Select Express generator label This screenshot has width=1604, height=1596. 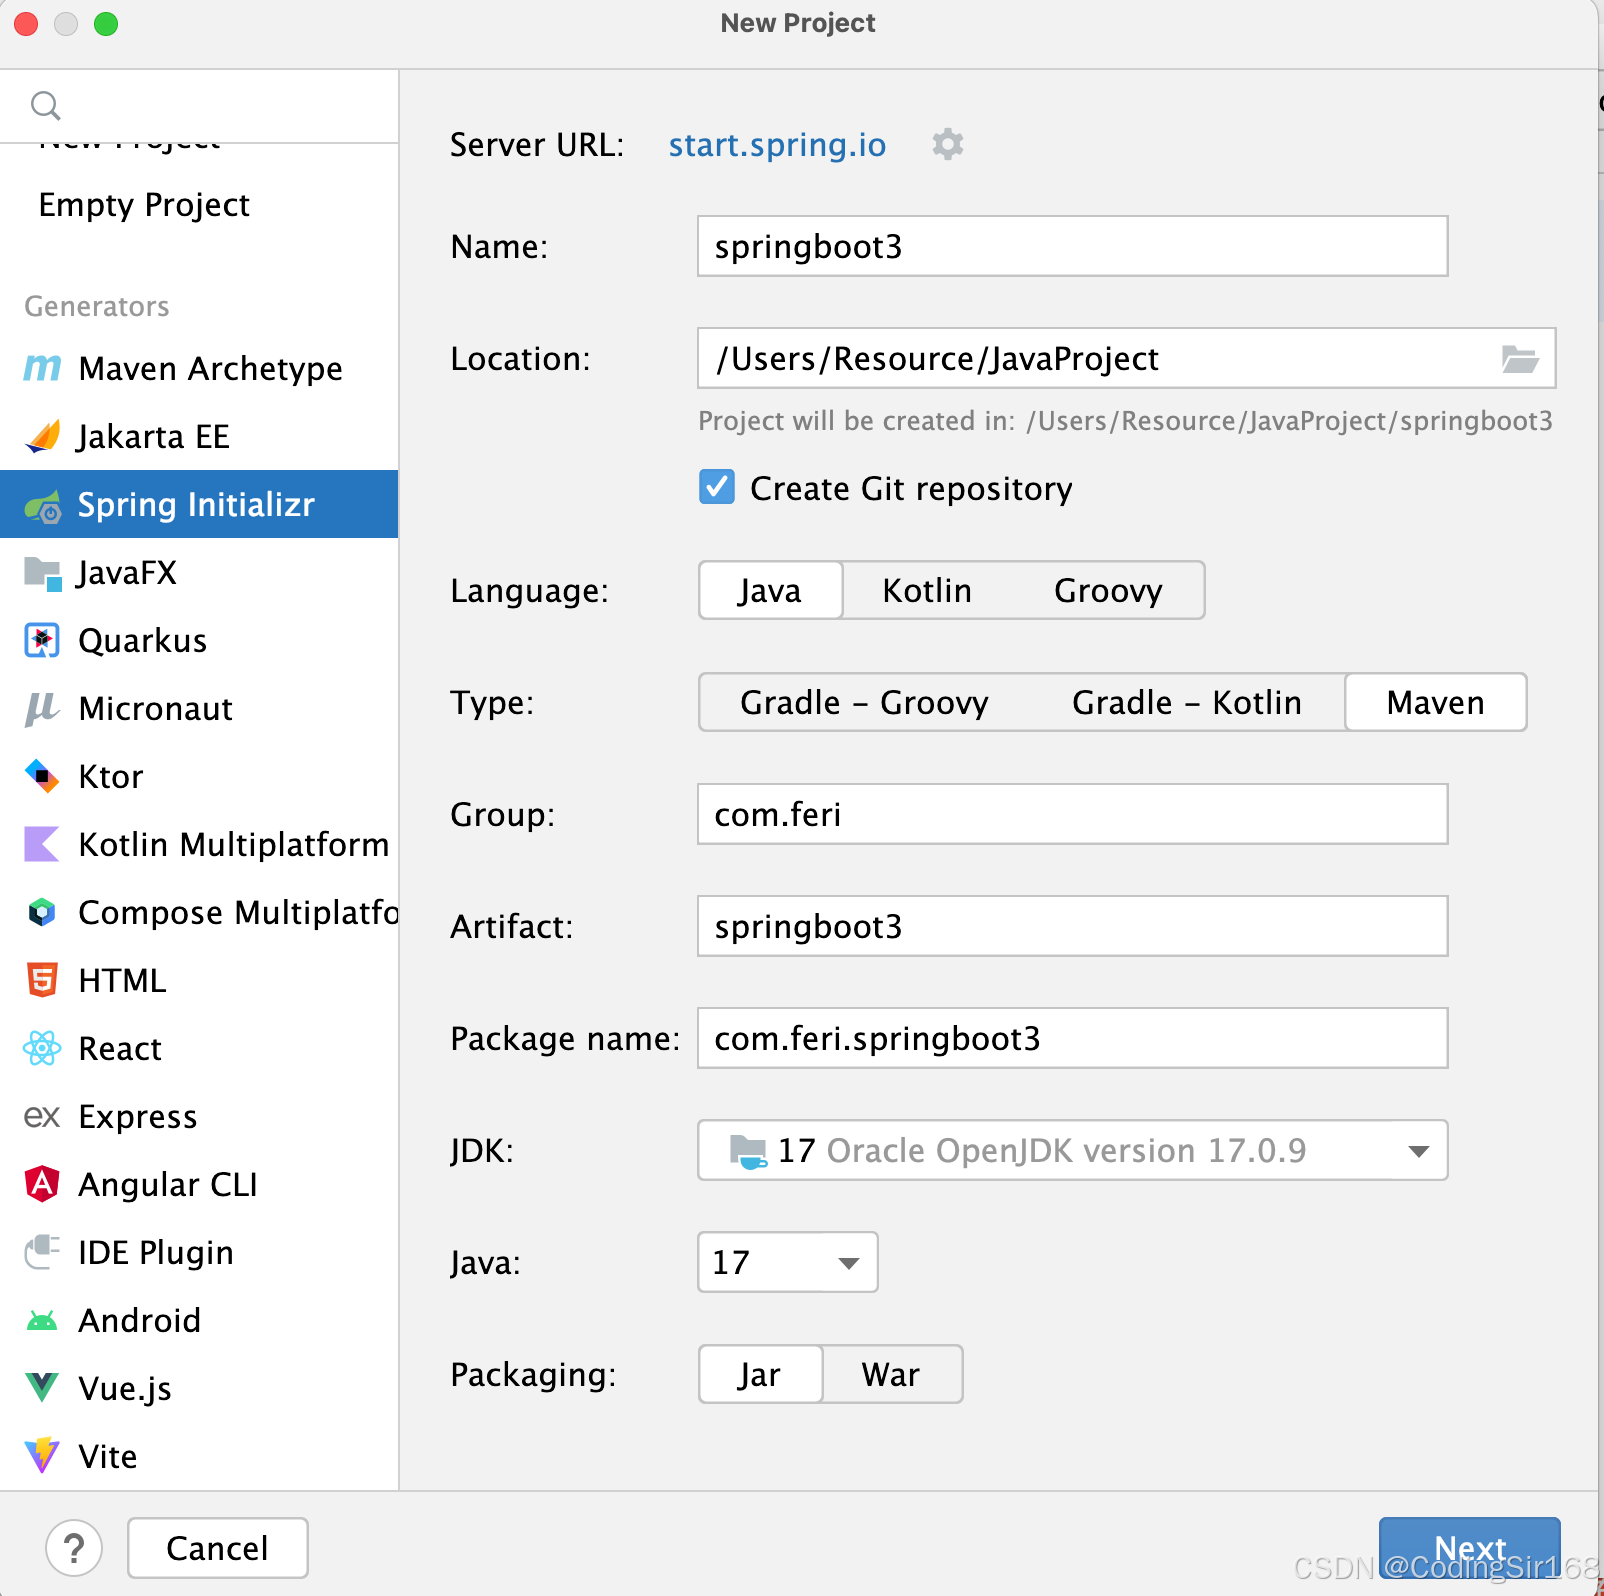click(x=138, y=1117)
